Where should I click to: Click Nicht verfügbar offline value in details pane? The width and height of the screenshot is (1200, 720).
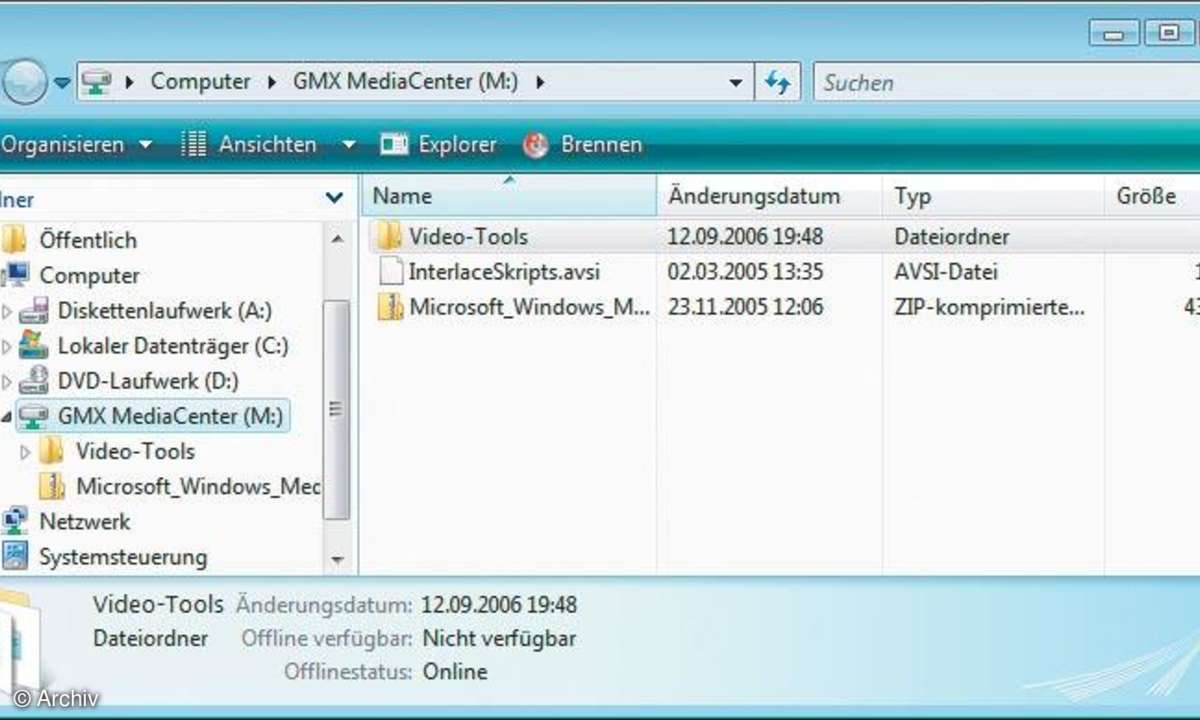499,638
